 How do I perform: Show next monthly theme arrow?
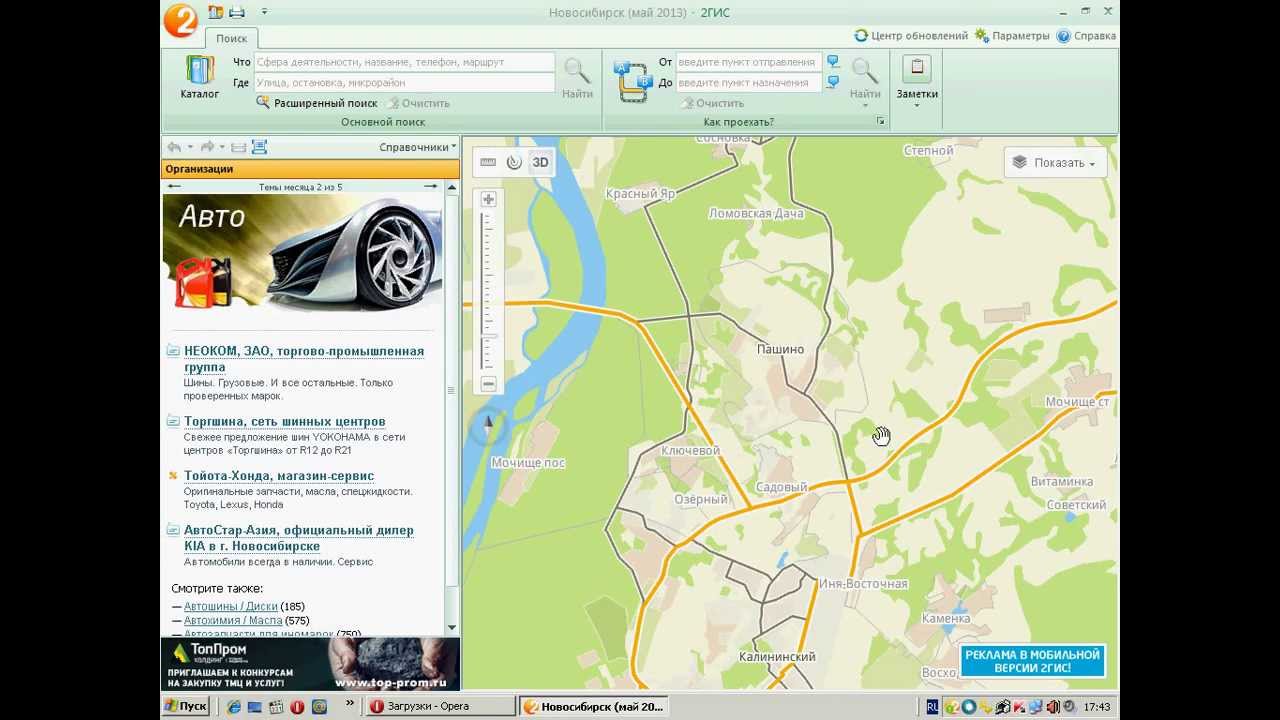click(431, 186)
